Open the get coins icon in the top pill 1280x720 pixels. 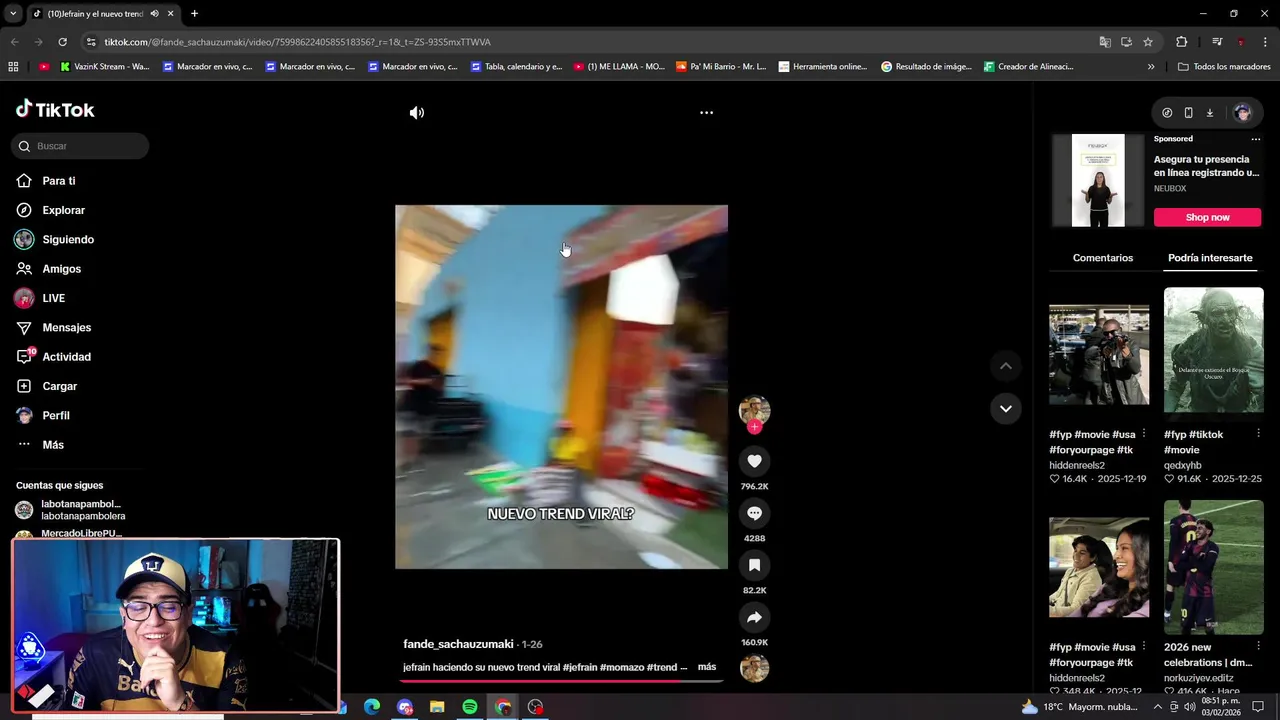(x=1167, y=113)
